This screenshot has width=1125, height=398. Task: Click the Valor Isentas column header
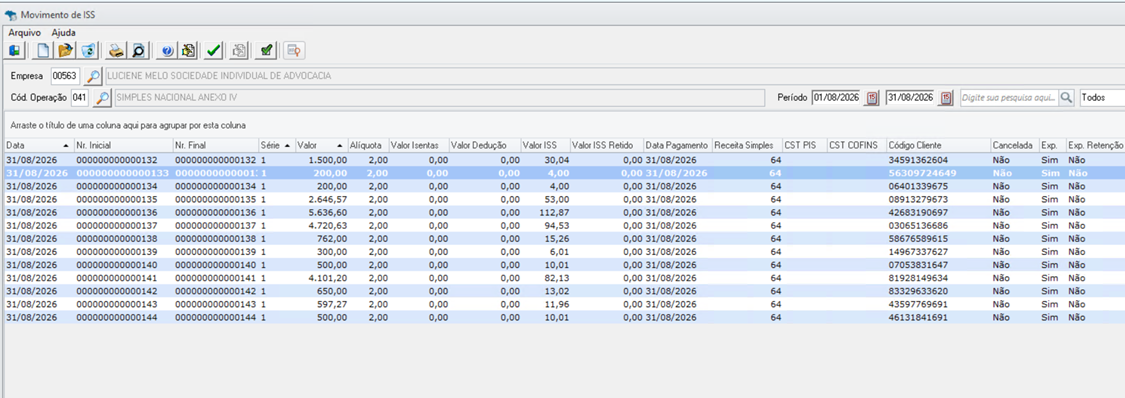click(418, 145)
